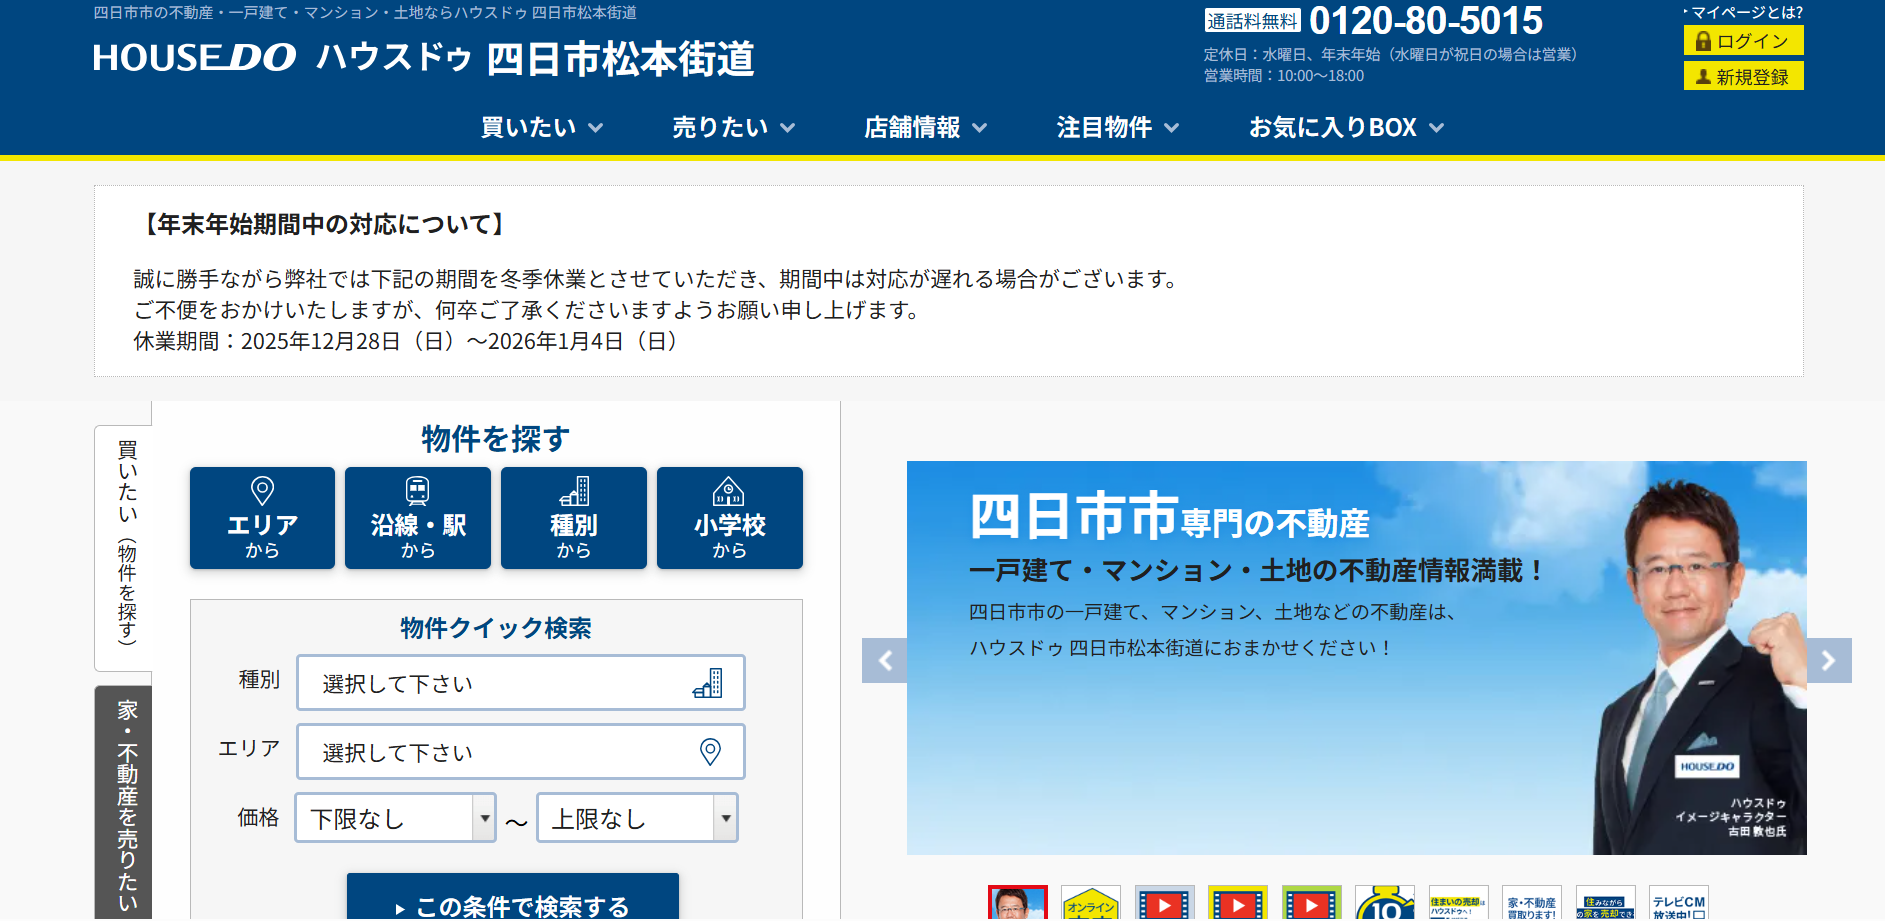
Task: Expand the 売りたい menu chevron
Action: [x=789, y=128]
